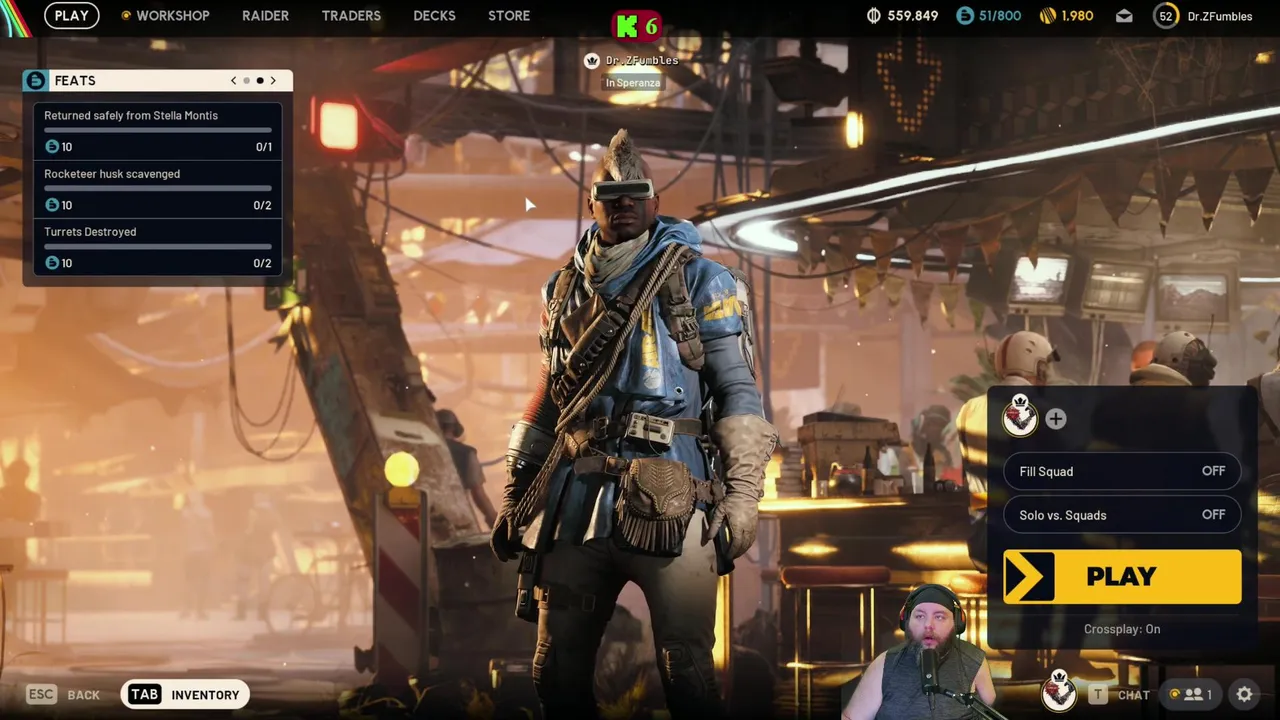The width and height of the screenshot is (1280, 720).
Task: Click the blue token icon beside 51/800
Action: tap(965, 16)
